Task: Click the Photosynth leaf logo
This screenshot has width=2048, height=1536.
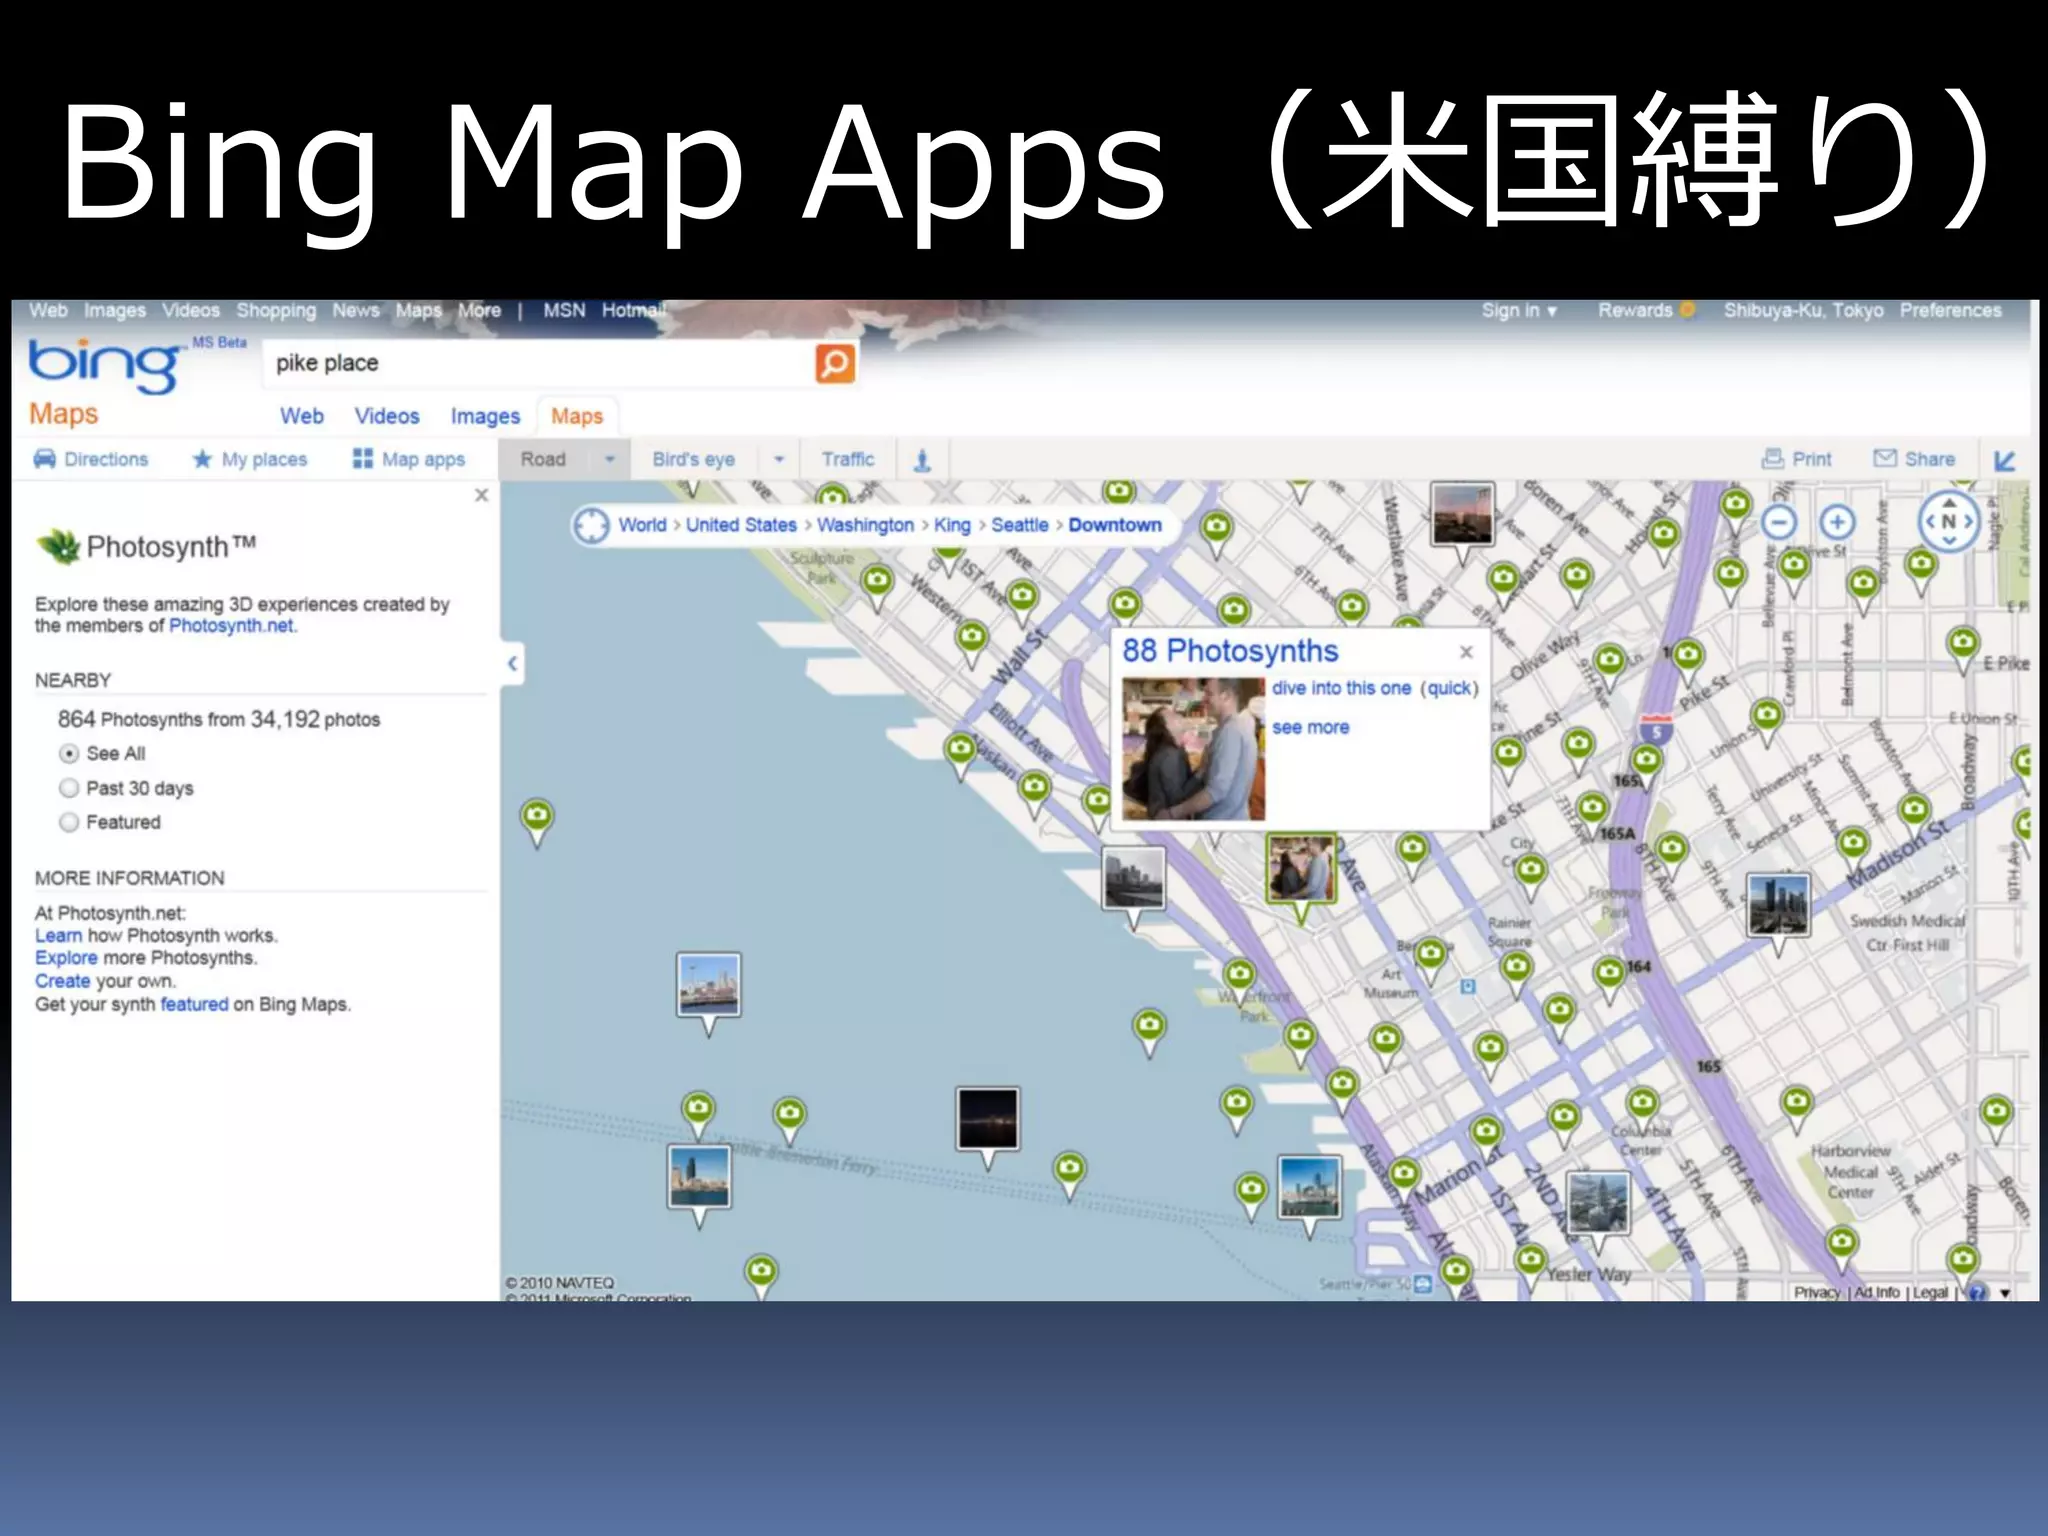Action: coord(59,546)
